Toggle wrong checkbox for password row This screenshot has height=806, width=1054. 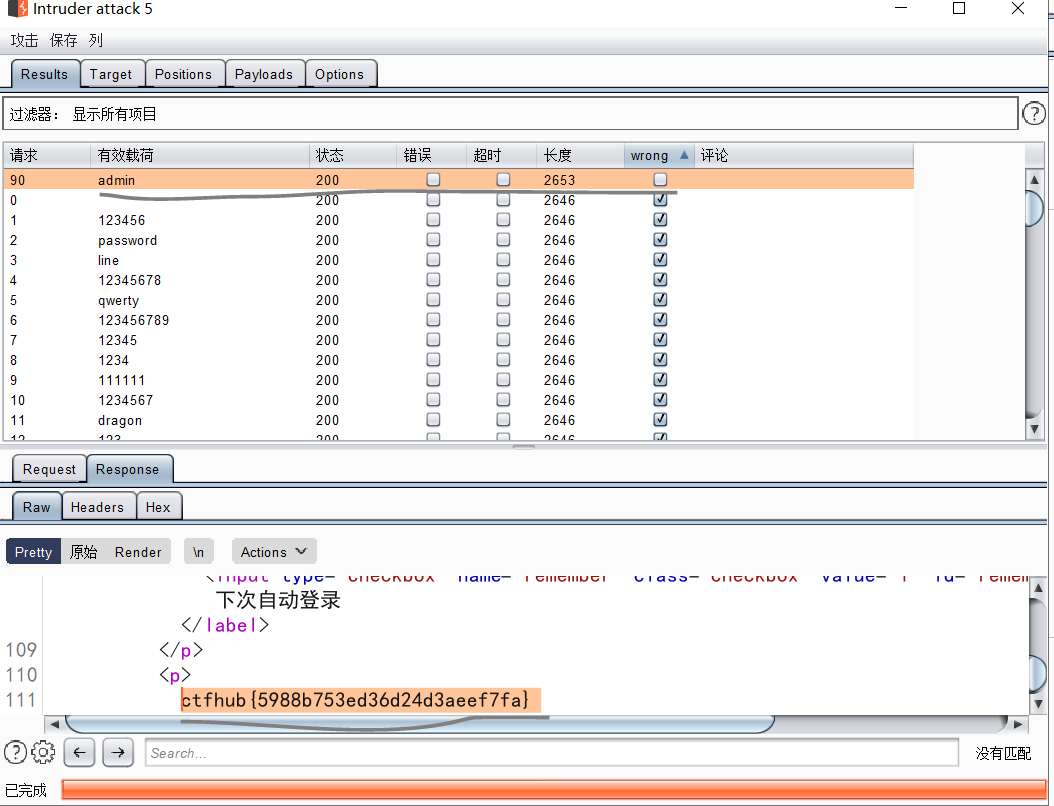pyautogui.click(x=660, y=240)
